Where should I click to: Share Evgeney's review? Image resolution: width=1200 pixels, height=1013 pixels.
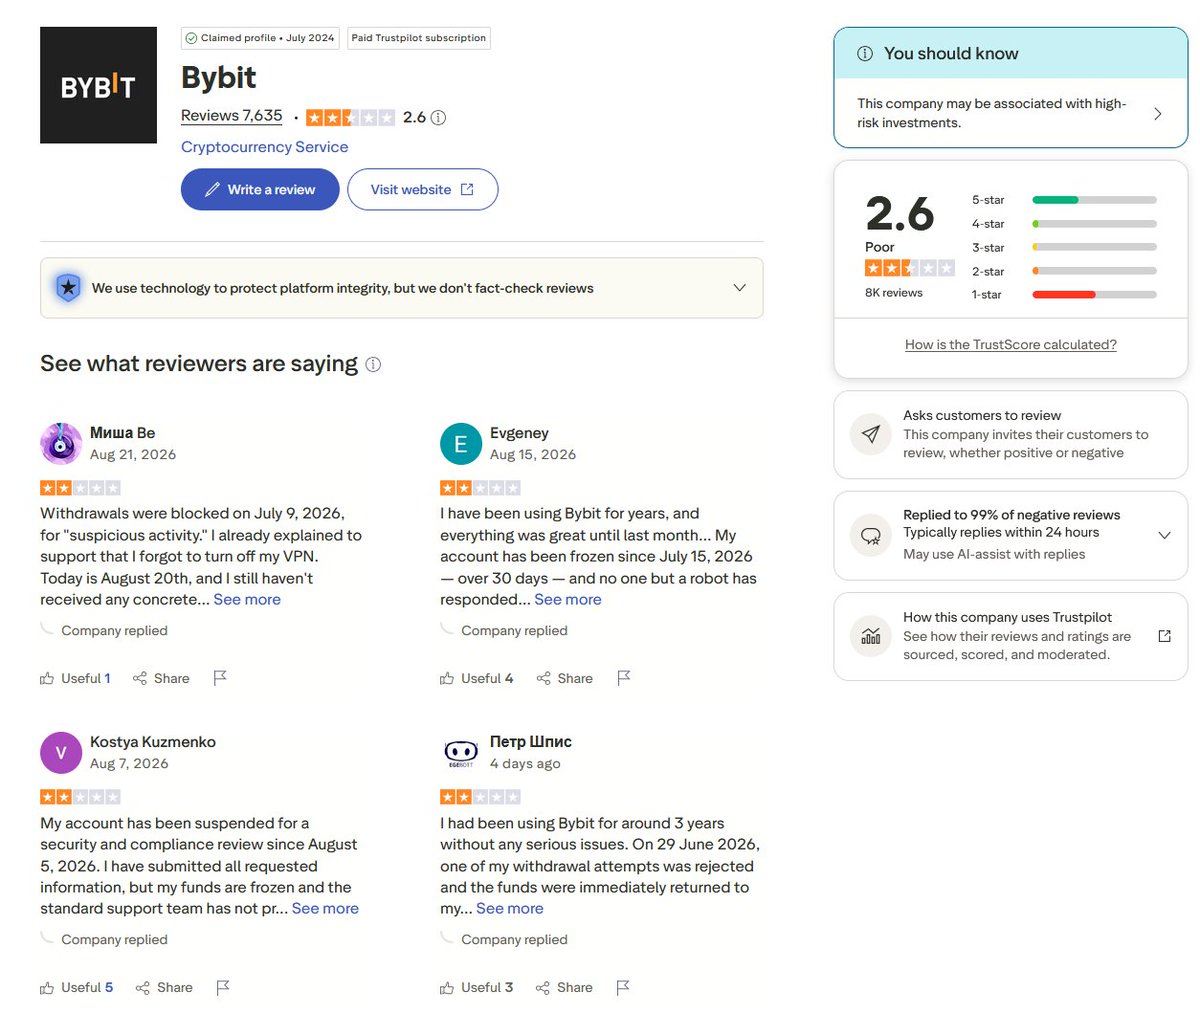pos(565,678)
